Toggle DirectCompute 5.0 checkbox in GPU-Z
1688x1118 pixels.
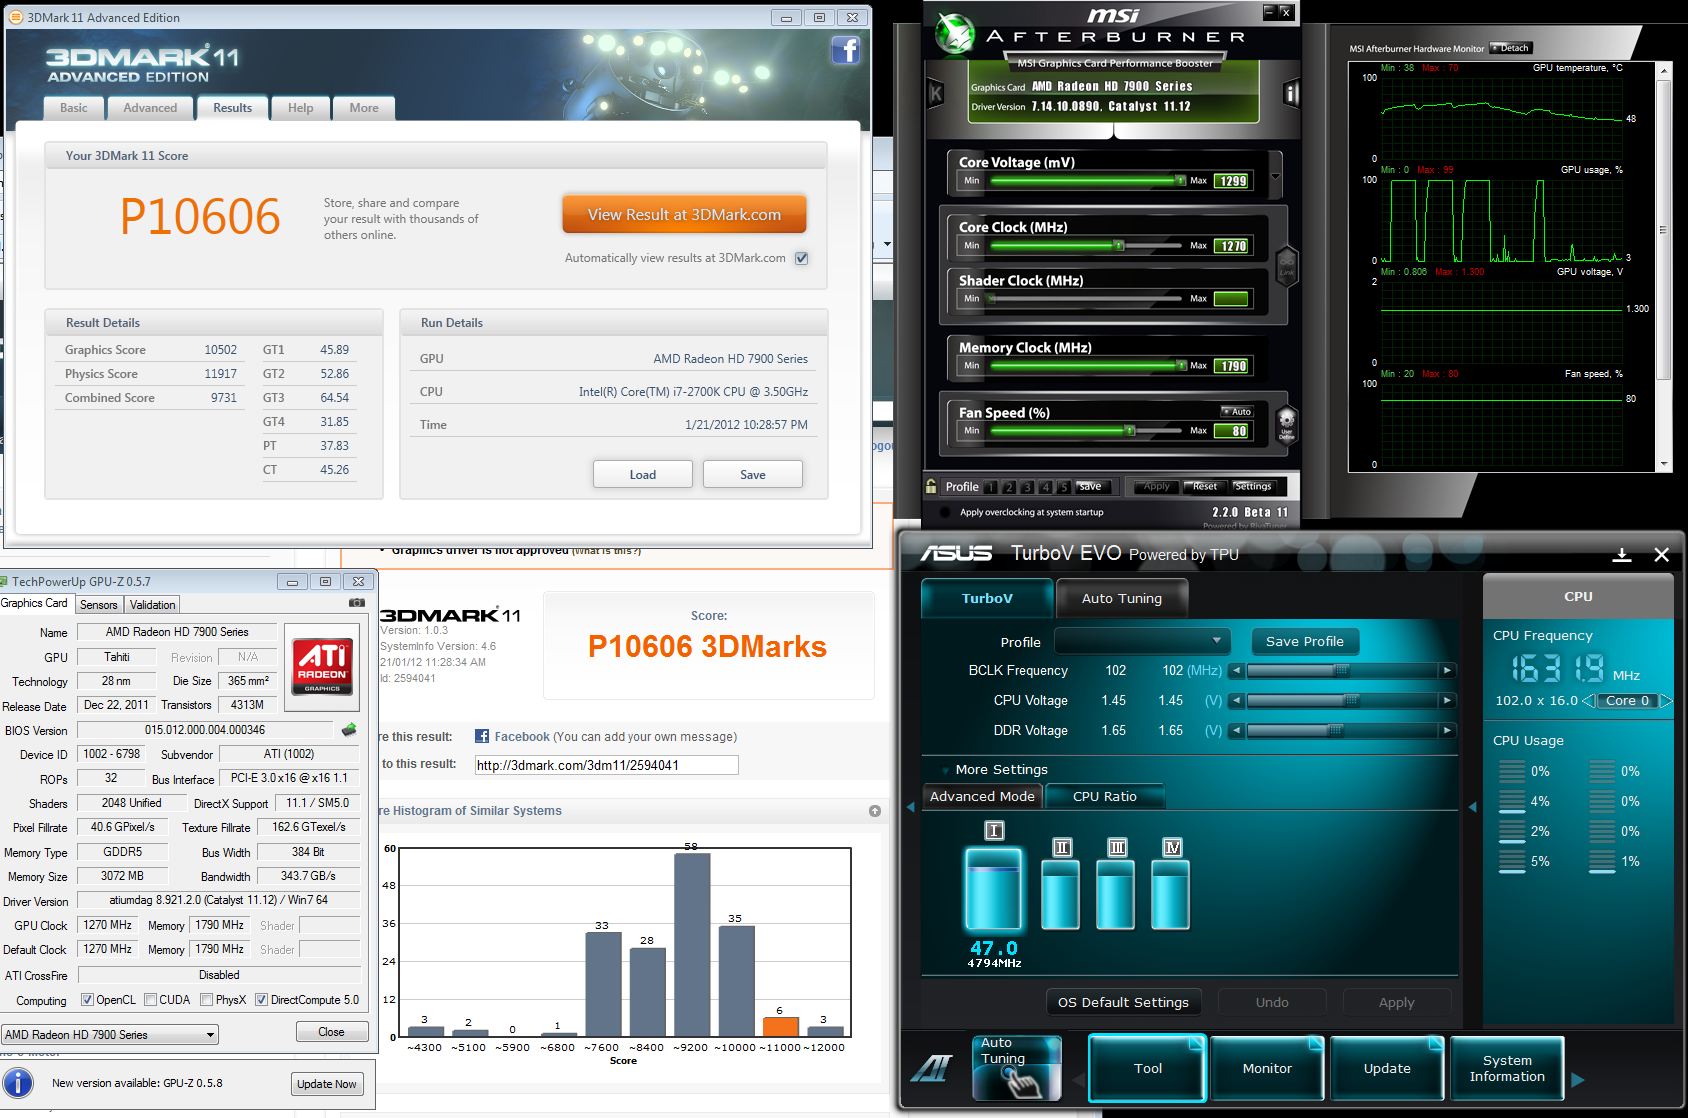coord(261,1000)
